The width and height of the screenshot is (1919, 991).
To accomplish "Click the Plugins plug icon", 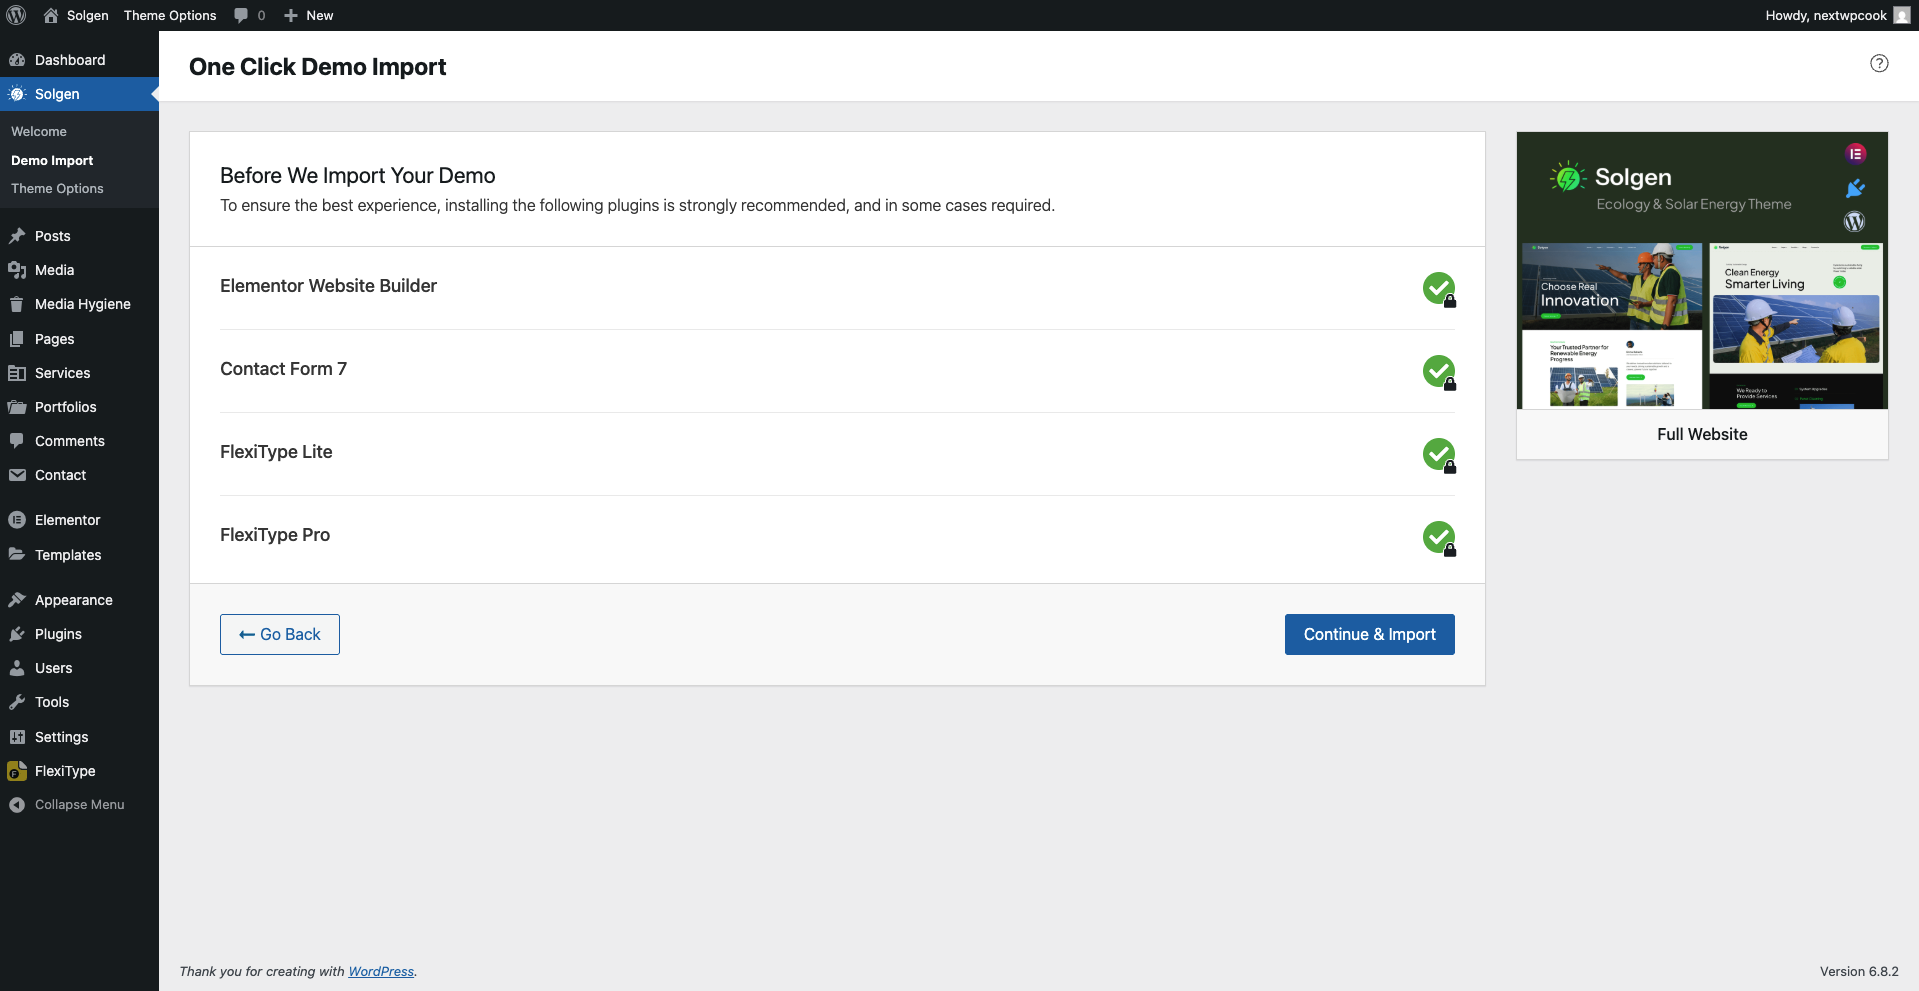I will [17, 634].
